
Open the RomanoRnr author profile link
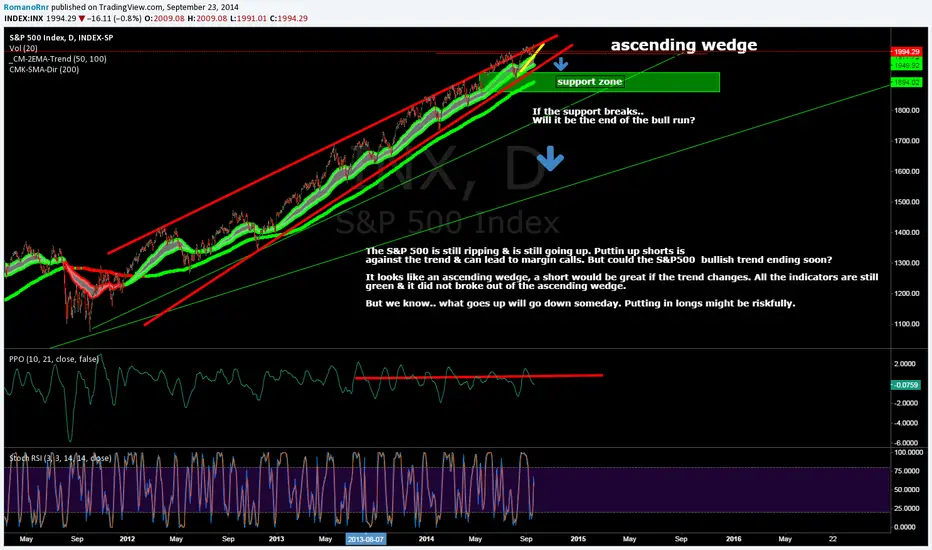26,7
